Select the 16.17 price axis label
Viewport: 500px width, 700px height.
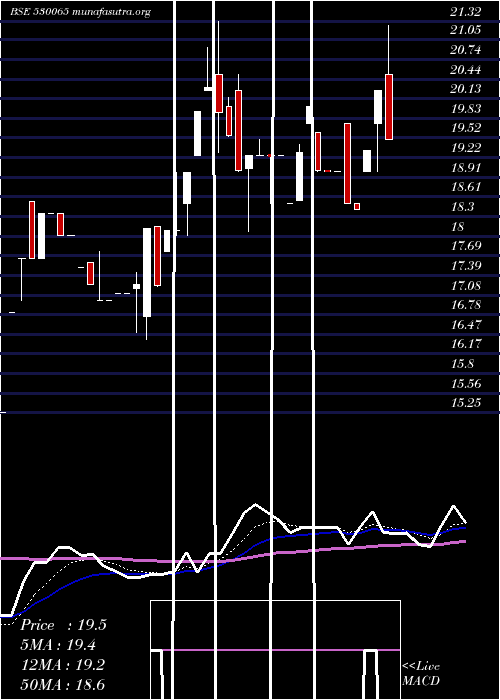pos(466,344)
